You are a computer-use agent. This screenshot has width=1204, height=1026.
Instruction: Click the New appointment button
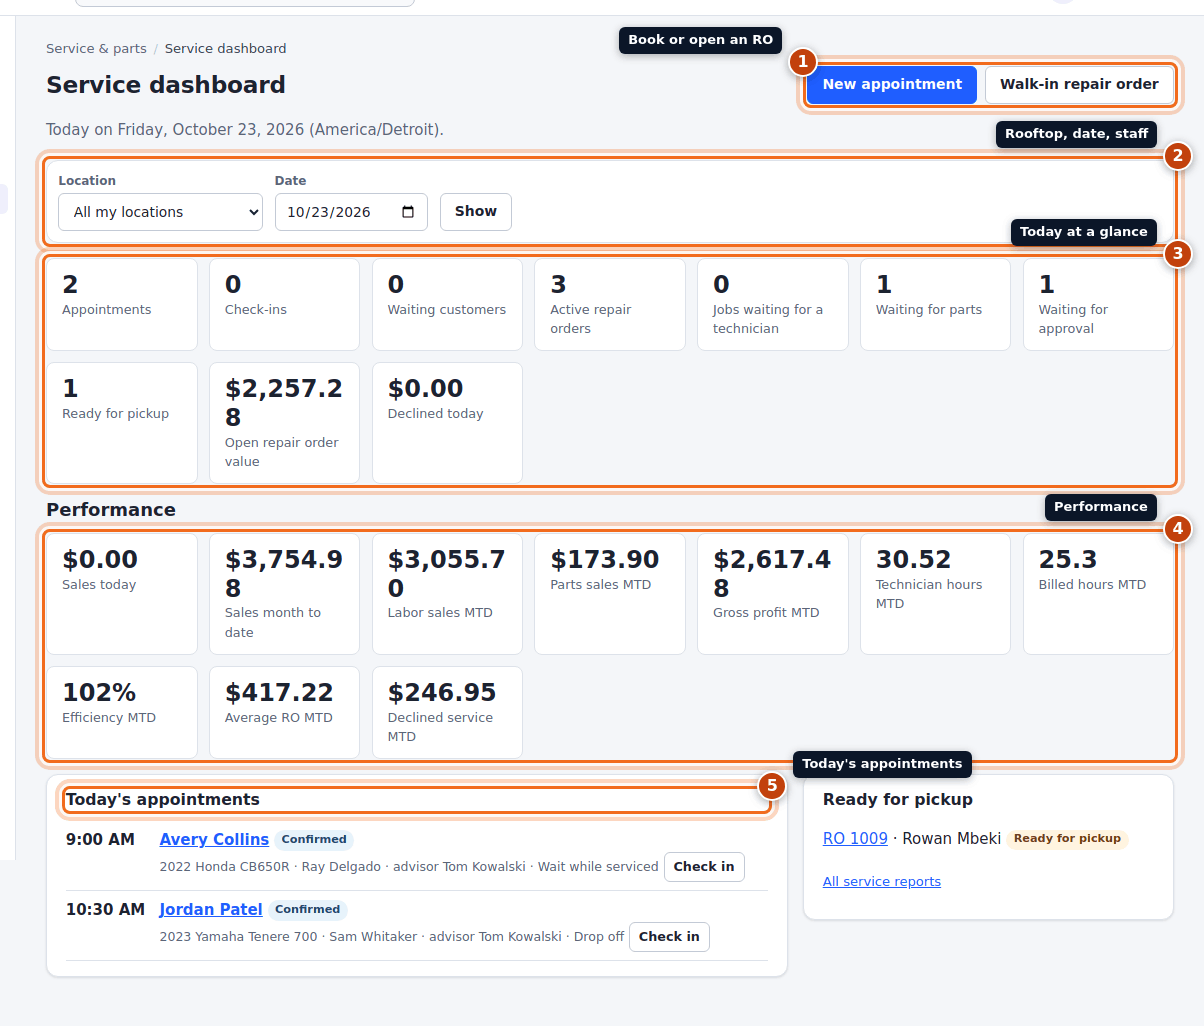pos(892,85)
